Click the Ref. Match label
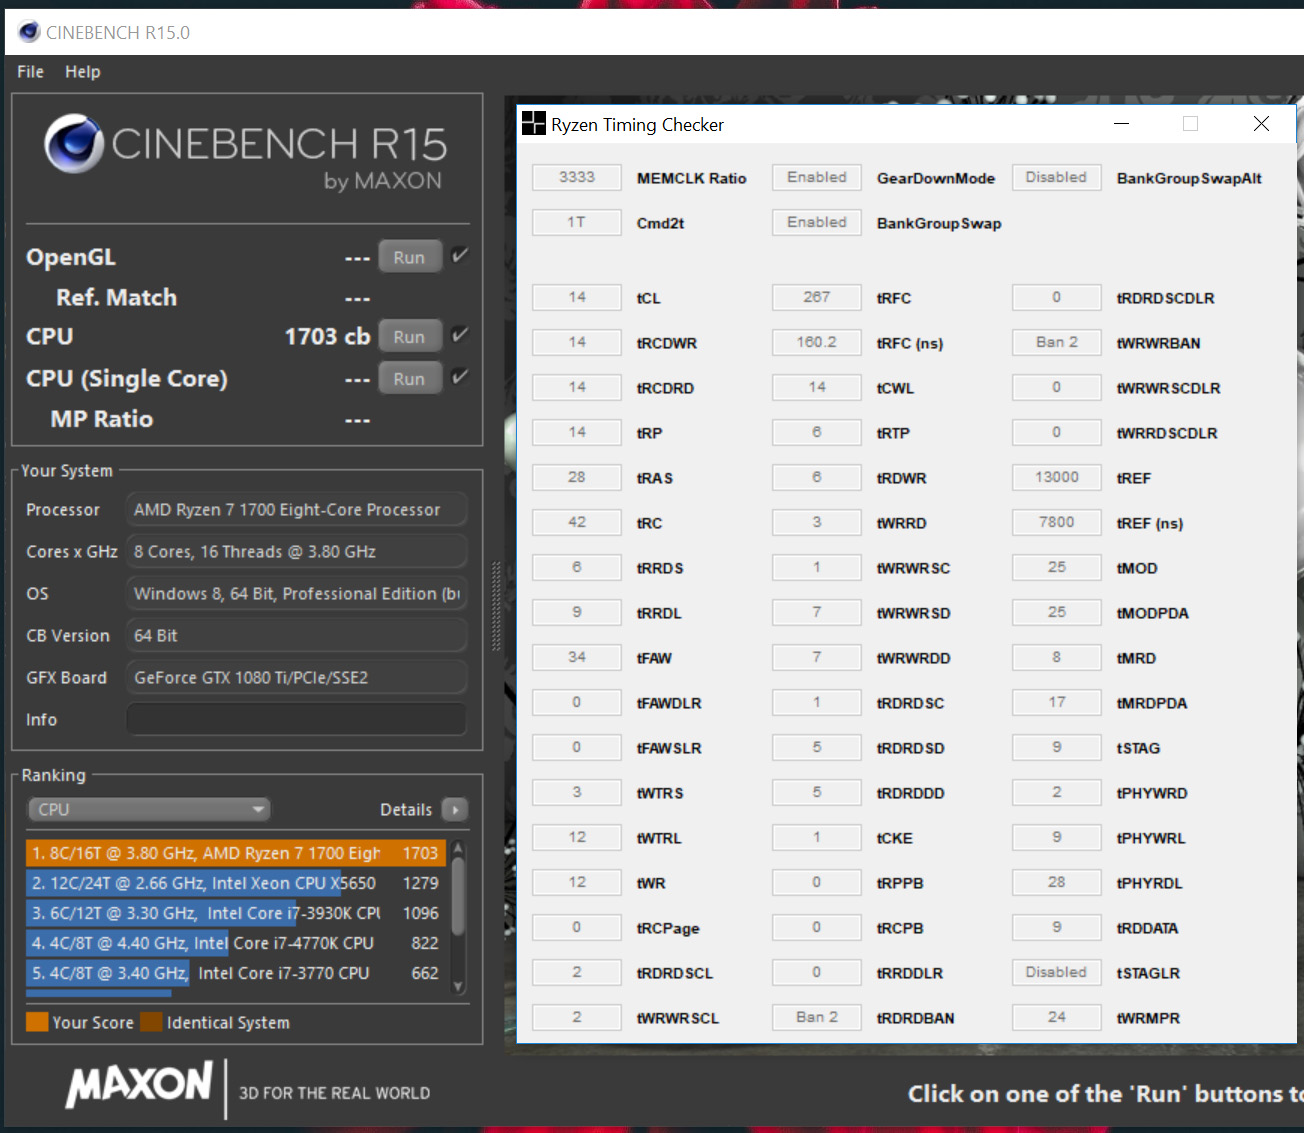The image size is (1304, 1133). pos(116,297)
